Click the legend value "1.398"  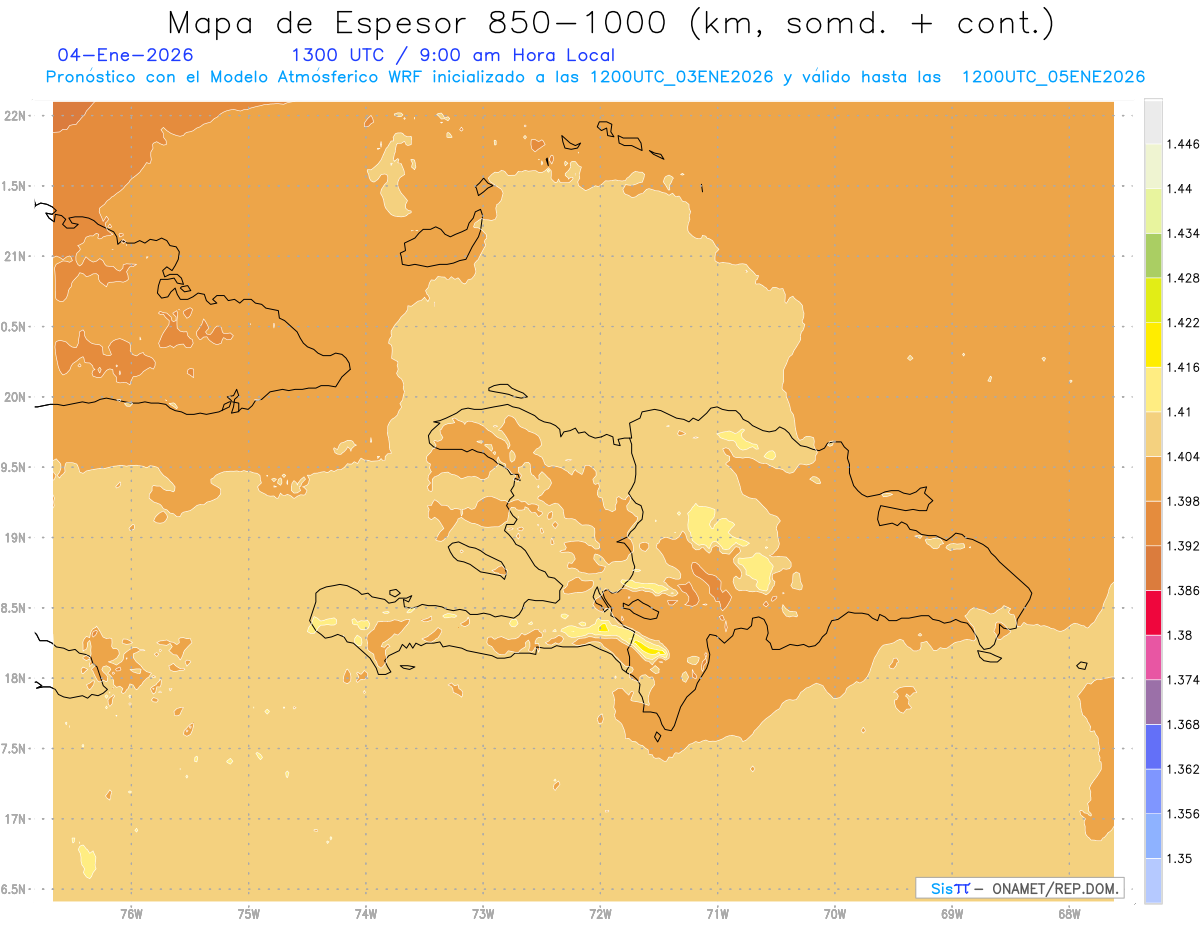(x=1182, y=501)
